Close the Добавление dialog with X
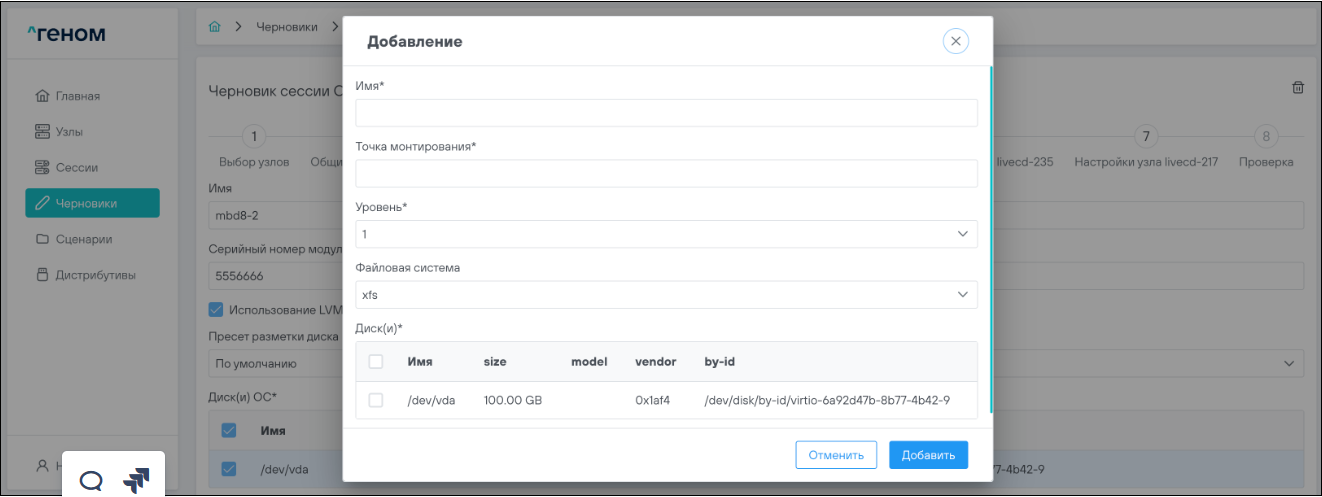Screen dimensions: 1322x497 point(955,41)
